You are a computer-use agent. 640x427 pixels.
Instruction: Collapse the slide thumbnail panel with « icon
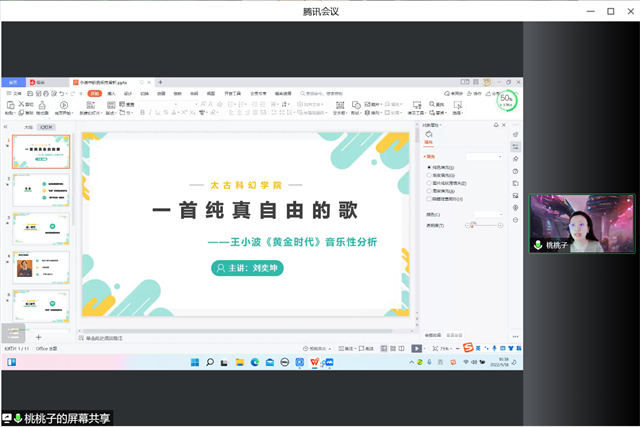coord(6,127)
